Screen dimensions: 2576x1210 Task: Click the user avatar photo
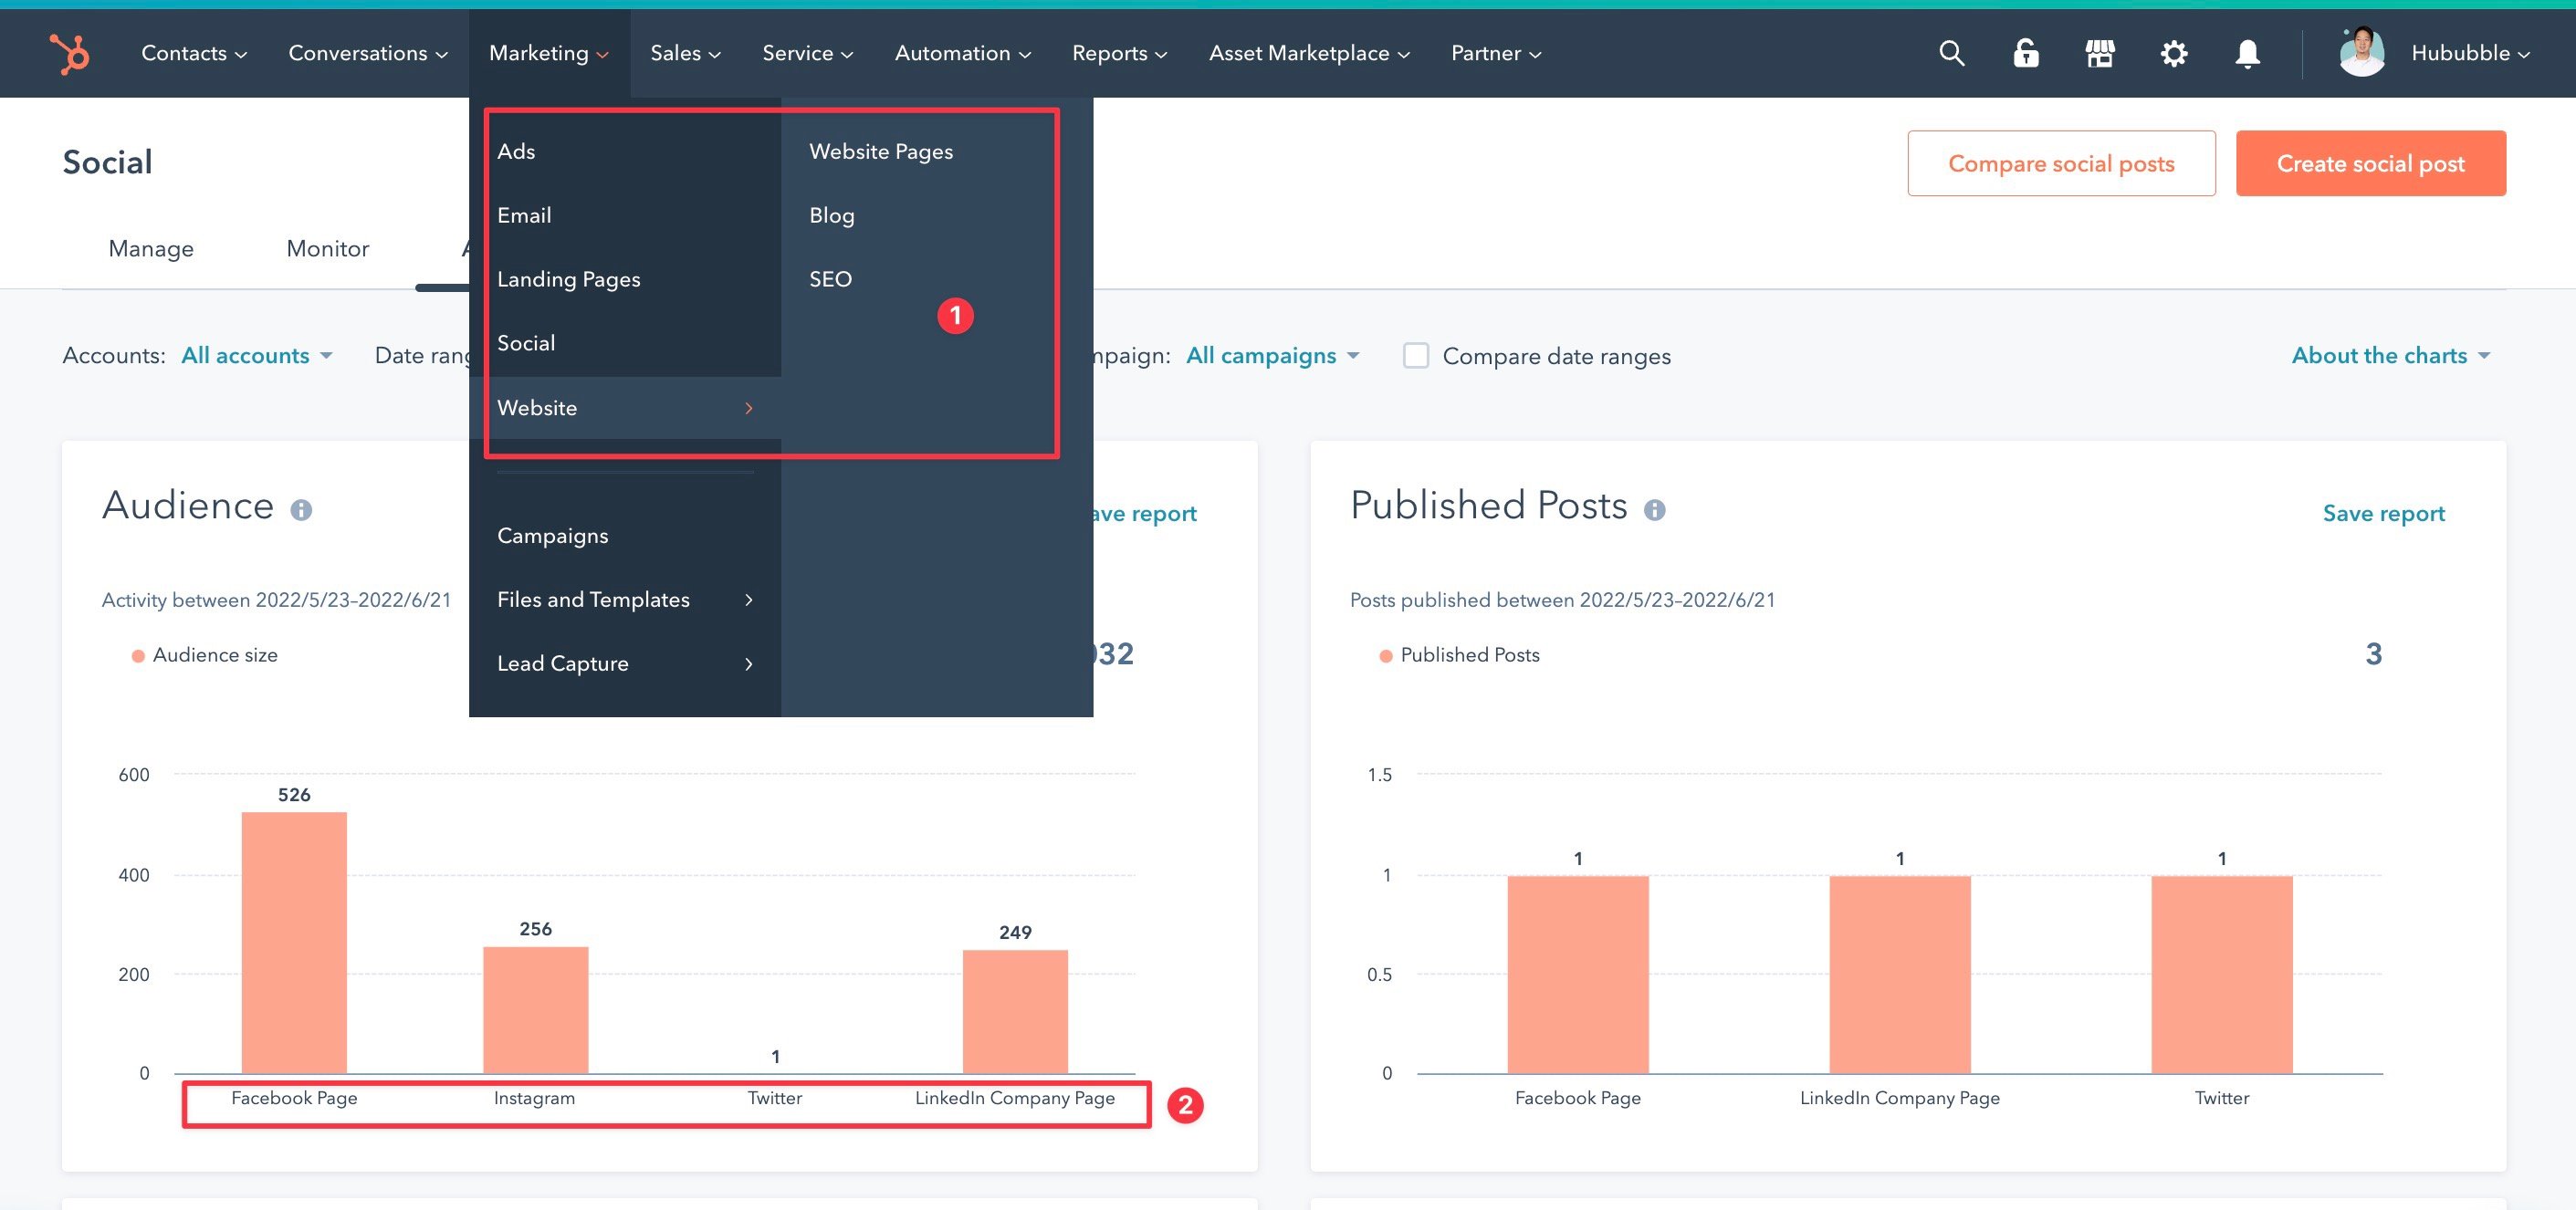click(x=2362, y=53)
